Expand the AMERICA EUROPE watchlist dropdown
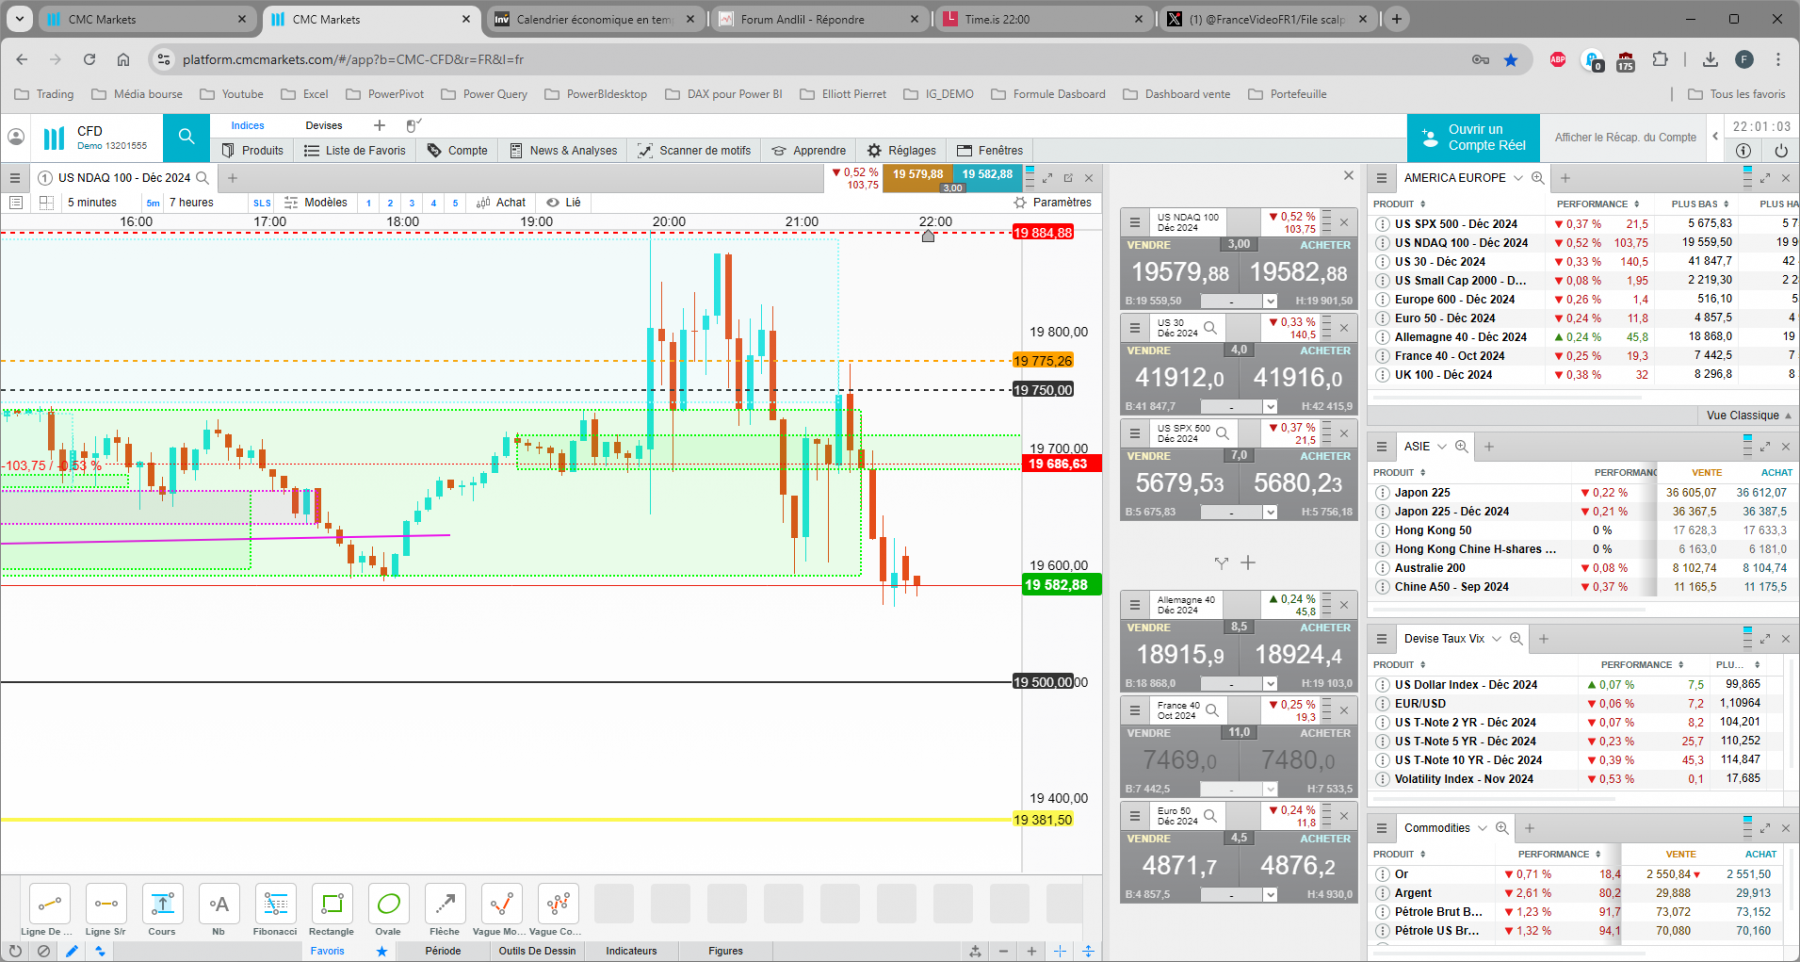The height and width of the screenshot is (962, 1800). pos(1518,178)
